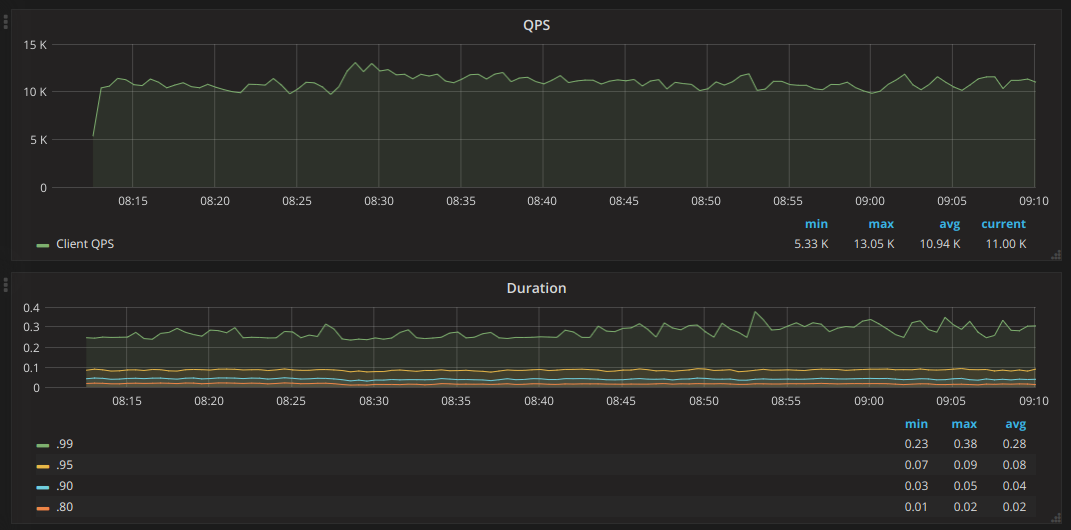Open the color picker for Client QPS swatch
1071x530 pixels.
pyautogui.click(x=43, y=245)
